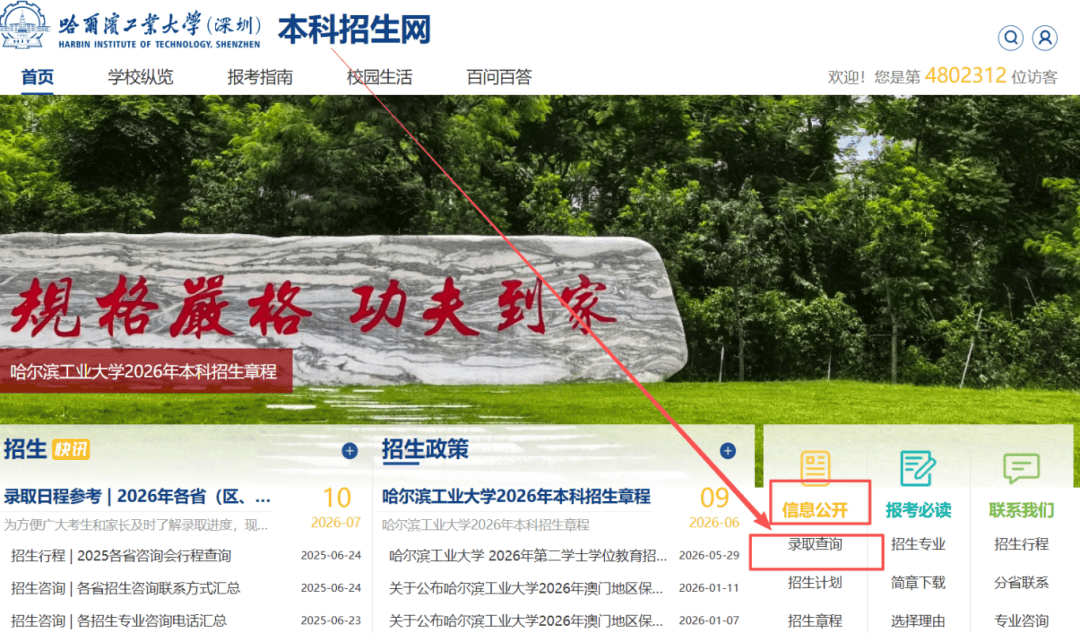Viewport: 1080px width, 633px height.
Task: Click the 信息公开 document icon
Action: click(x=816, y=468)
